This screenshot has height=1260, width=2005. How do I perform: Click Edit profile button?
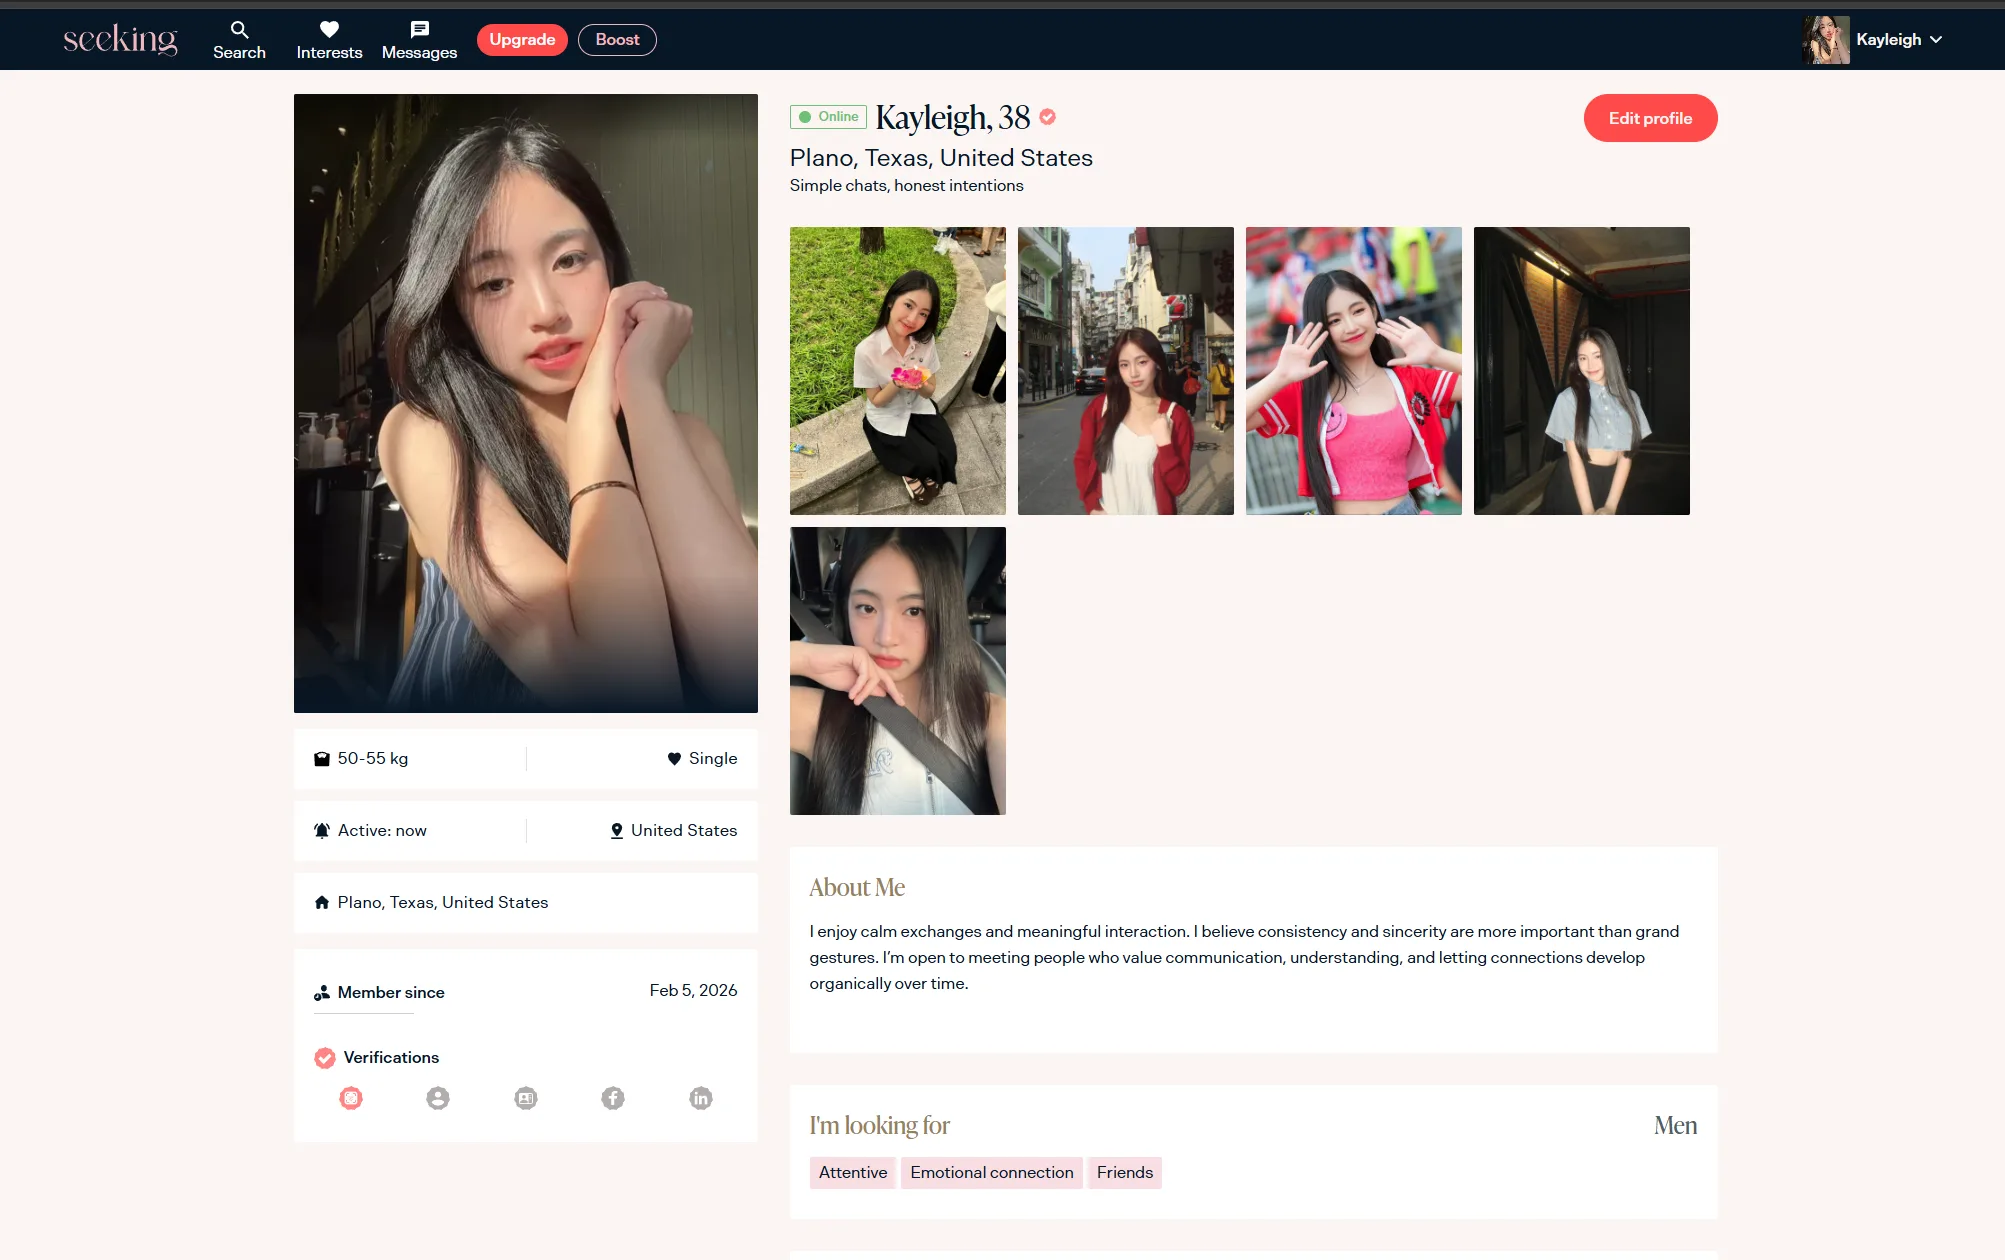(1650, 118)
